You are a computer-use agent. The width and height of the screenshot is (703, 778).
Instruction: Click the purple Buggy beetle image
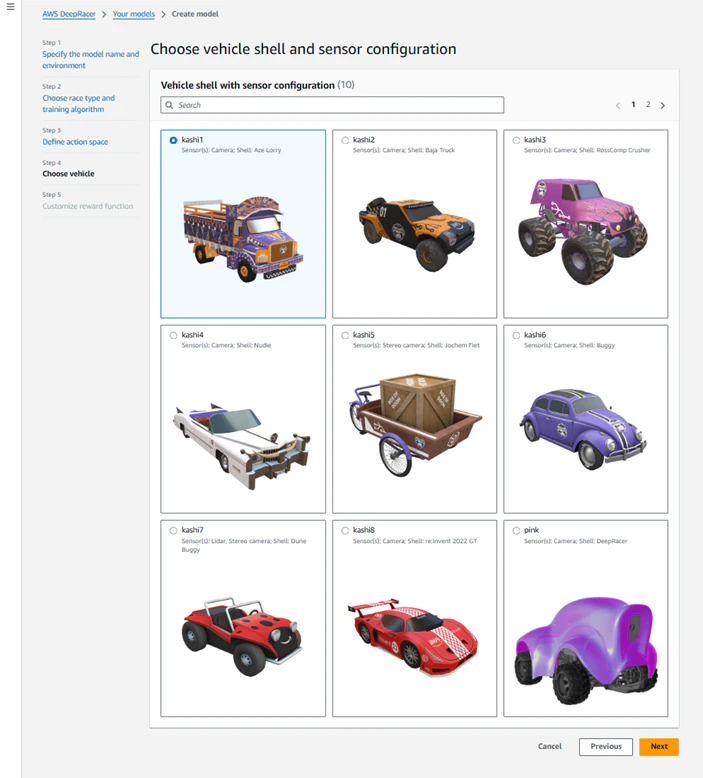583,429
